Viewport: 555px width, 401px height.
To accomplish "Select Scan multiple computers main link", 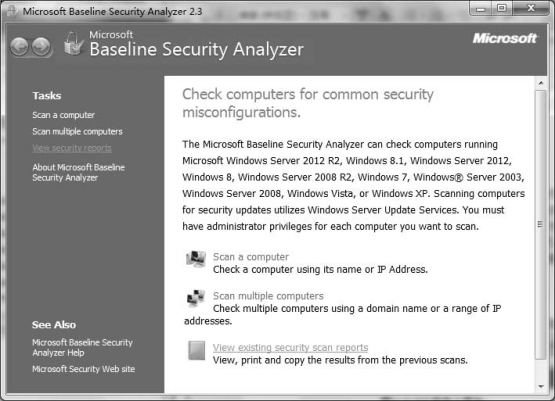I will click(268, 296).
